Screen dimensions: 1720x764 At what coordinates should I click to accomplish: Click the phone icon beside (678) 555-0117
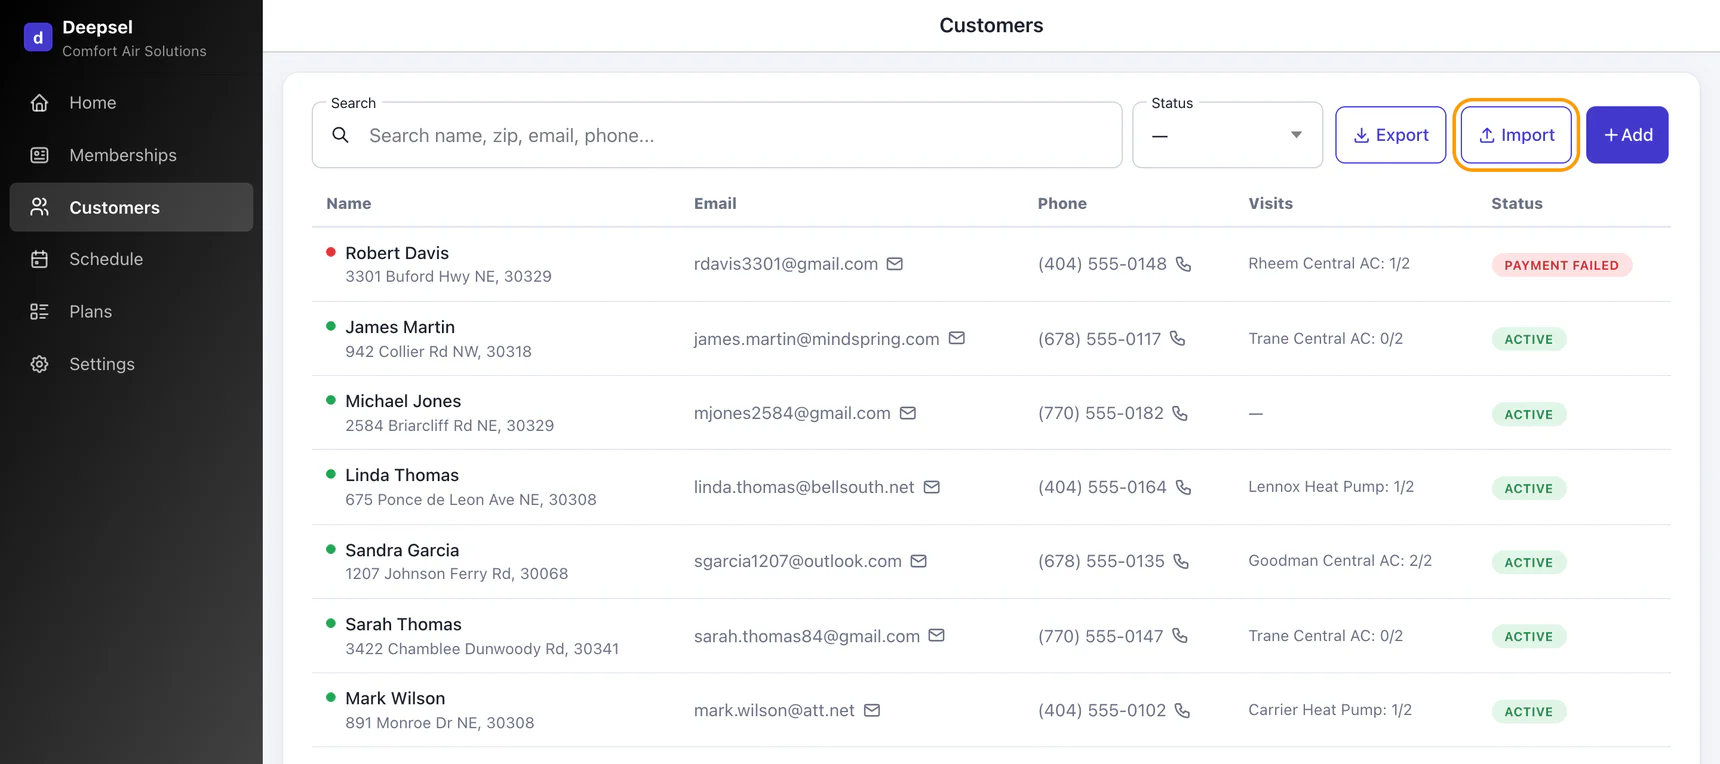pyautogui.click(x=1178, y=338)
